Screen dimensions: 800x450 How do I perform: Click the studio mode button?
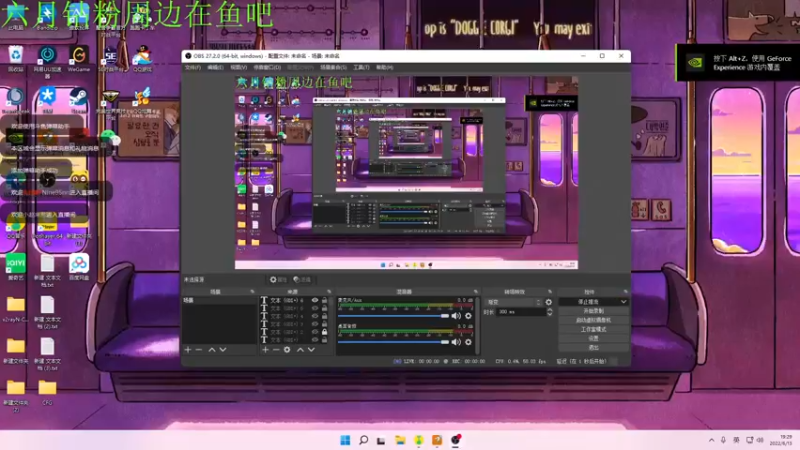pyautogui.click(x=593, y=329)
